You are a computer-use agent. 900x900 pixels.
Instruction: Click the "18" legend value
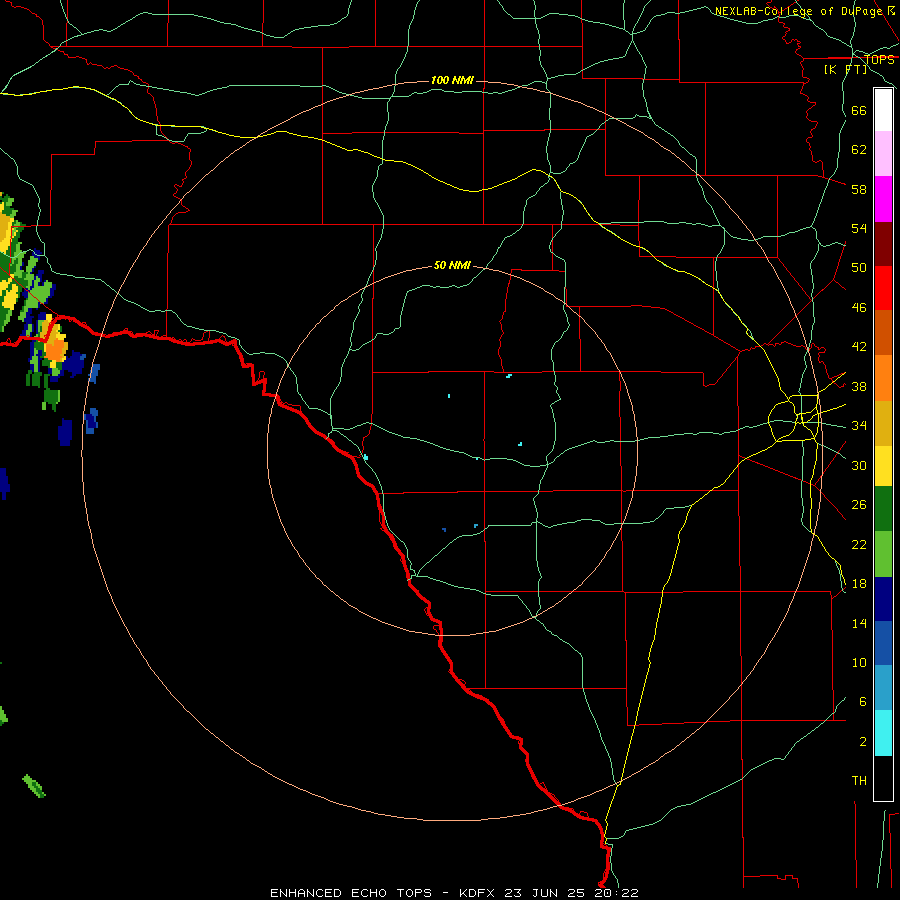coord(859,584)
